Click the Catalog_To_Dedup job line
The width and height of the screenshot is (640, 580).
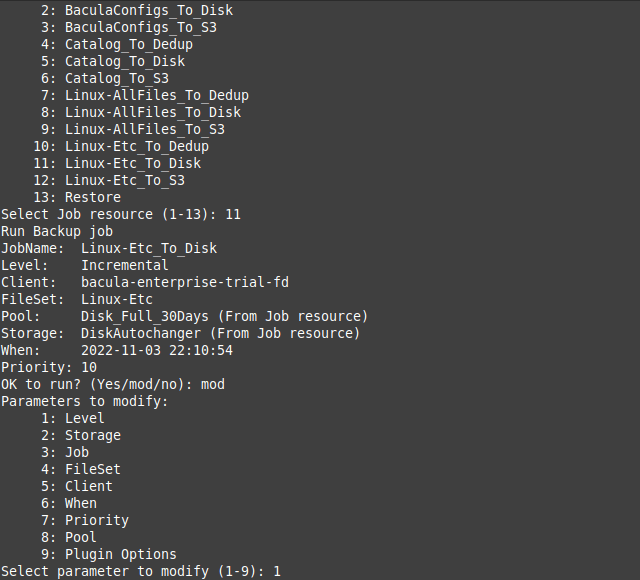117,44
